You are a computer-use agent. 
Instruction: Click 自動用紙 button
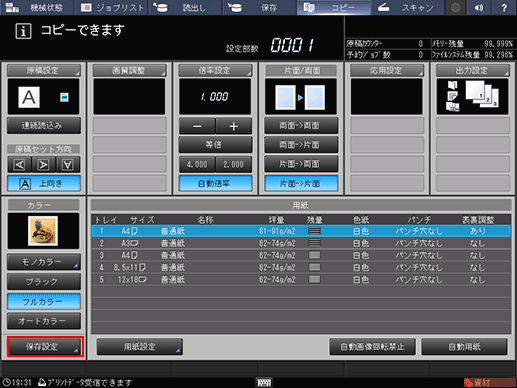(x=464, y=347)
